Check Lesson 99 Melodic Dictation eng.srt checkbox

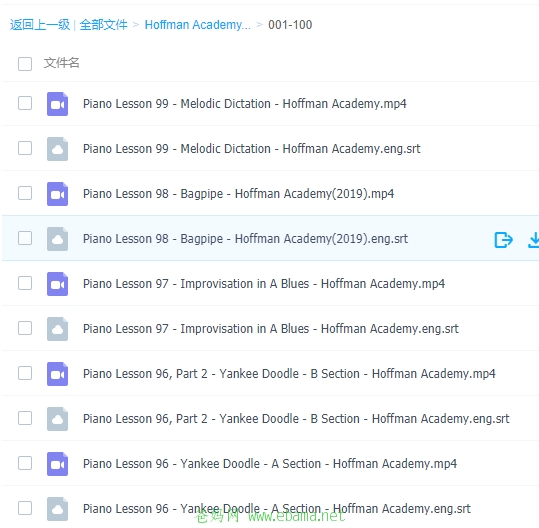(x=25, y=148)
